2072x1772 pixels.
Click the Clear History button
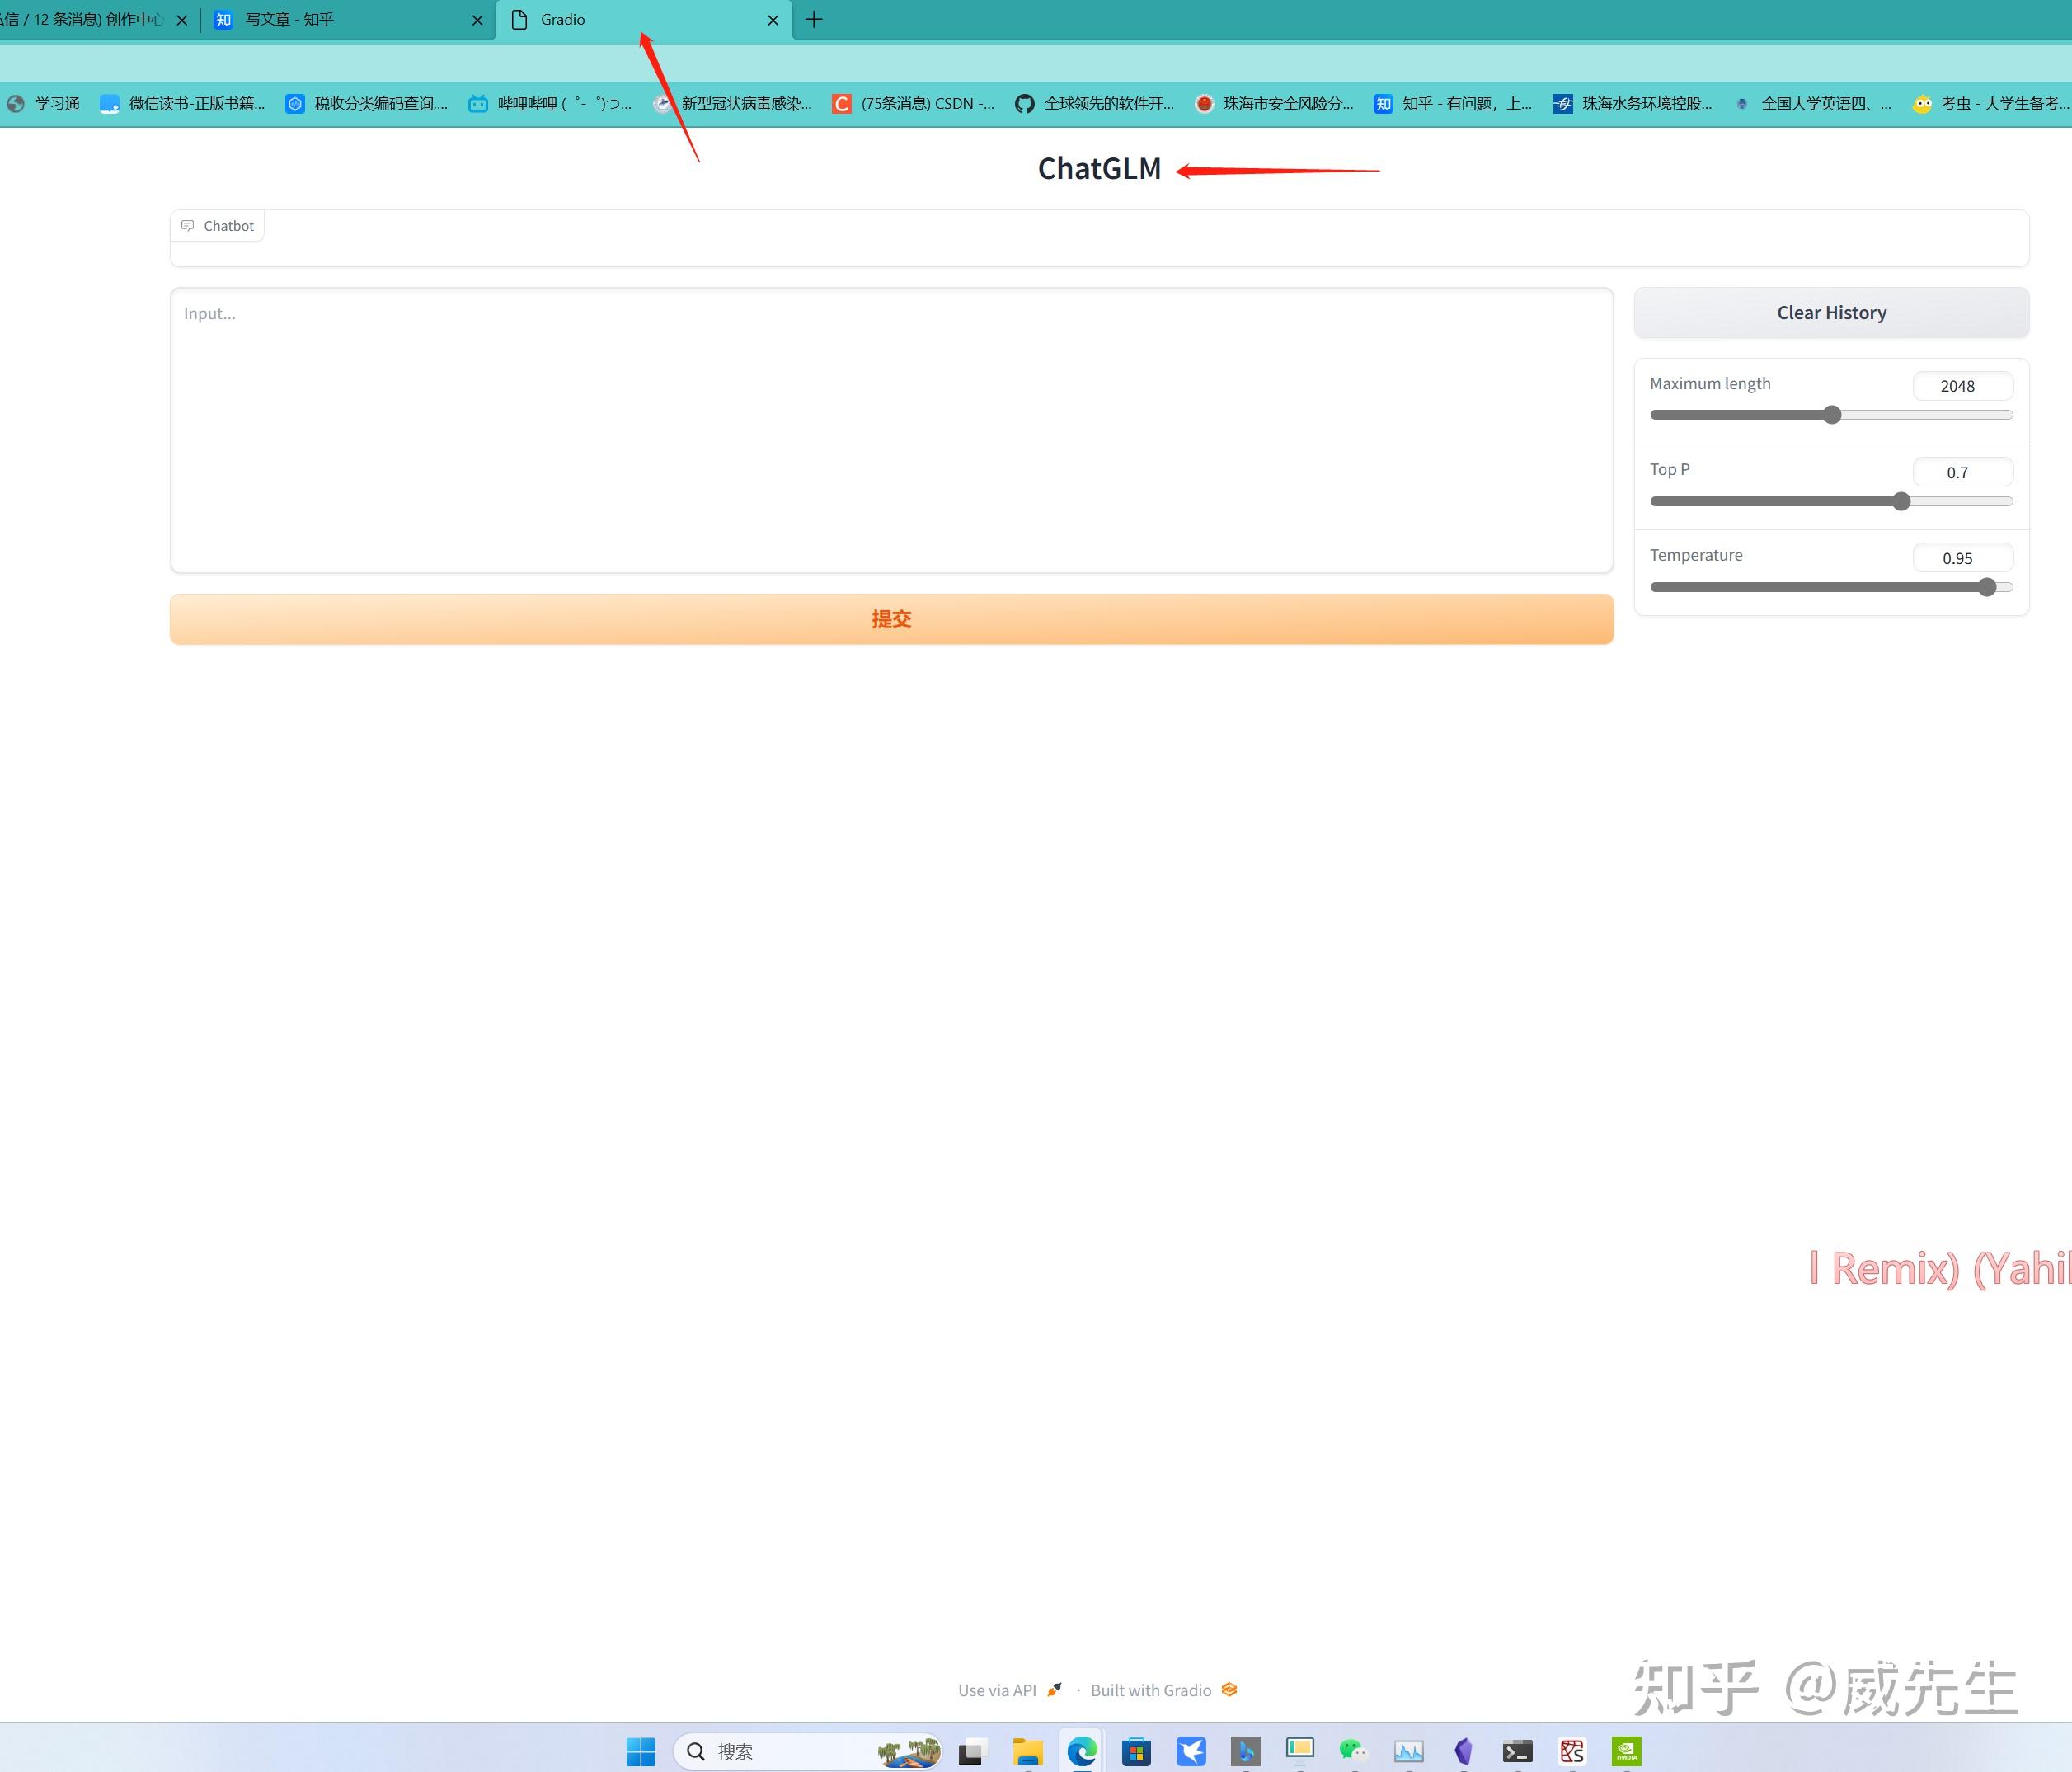[1831, 313]
